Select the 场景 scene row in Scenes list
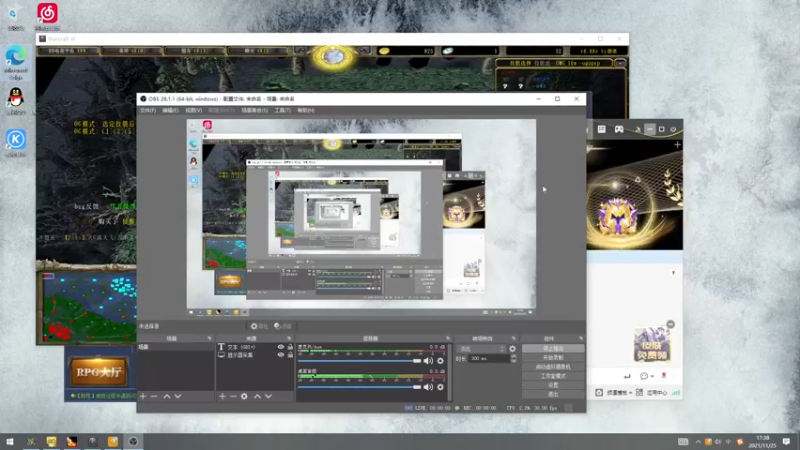The image size is (800, 450). (x=175, y=347)
